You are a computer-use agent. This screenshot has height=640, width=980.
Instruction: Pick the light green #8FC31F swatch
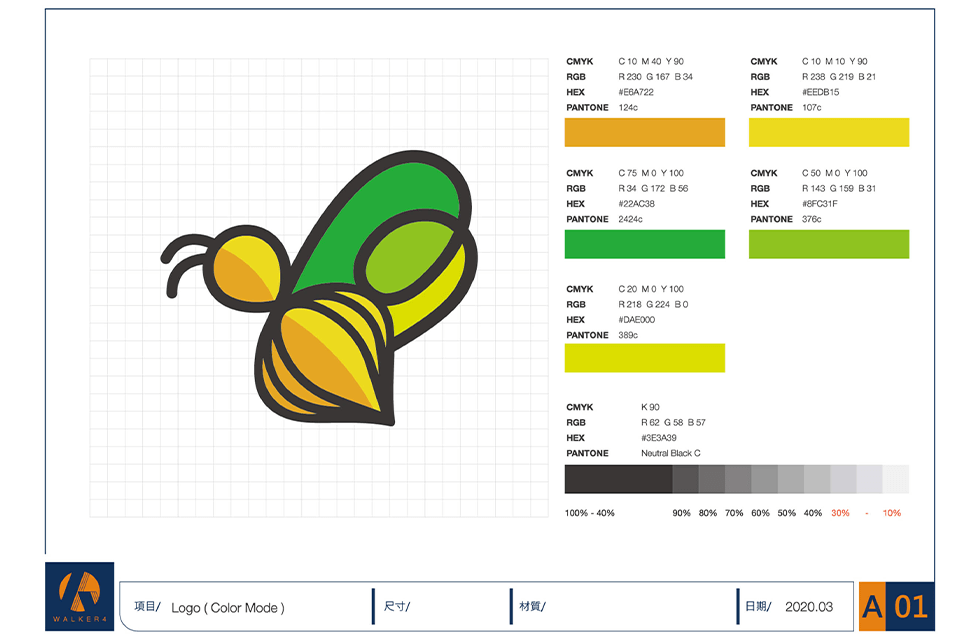[828, 244]
